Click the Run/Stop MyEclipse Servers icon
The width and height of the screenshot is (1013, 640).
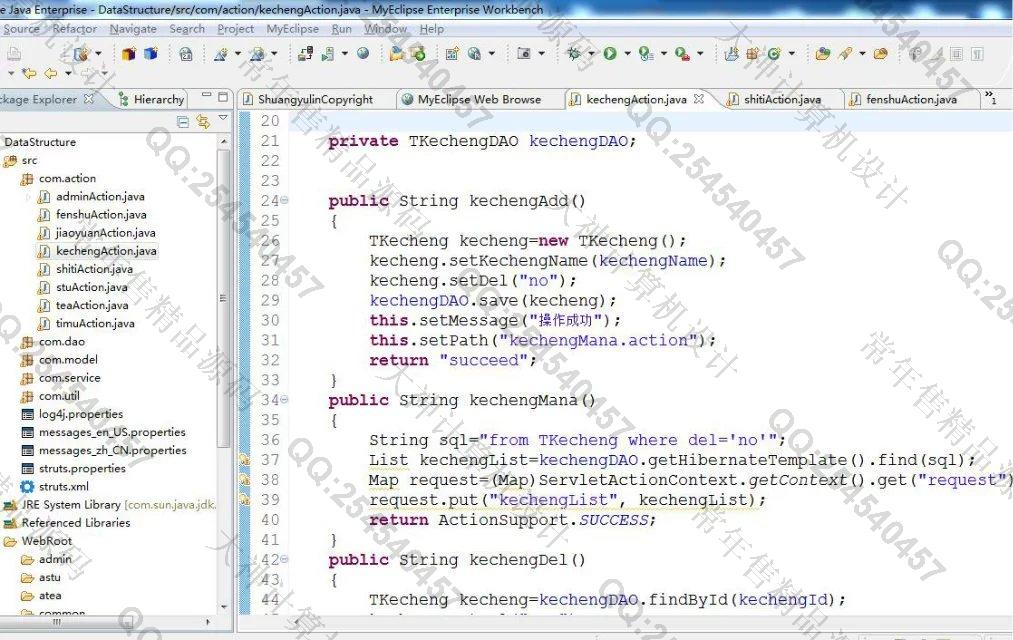[328, 54]
